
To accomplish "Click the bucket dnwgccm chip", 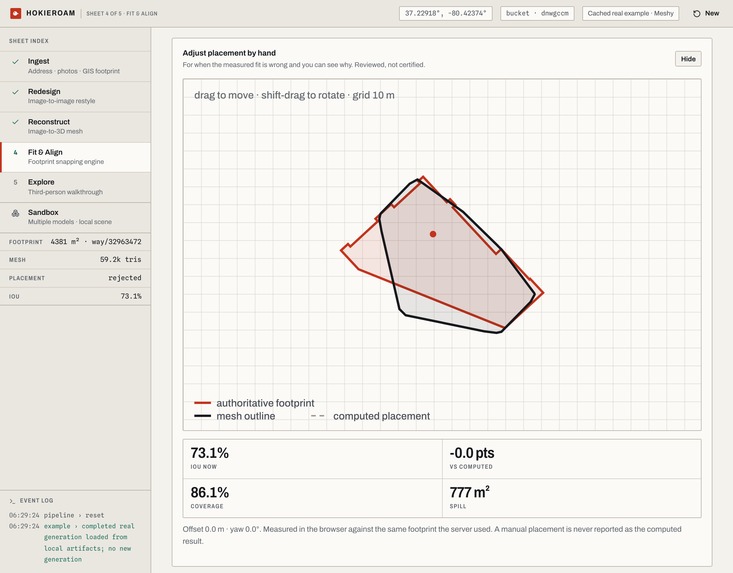I will tap(537, 14).
